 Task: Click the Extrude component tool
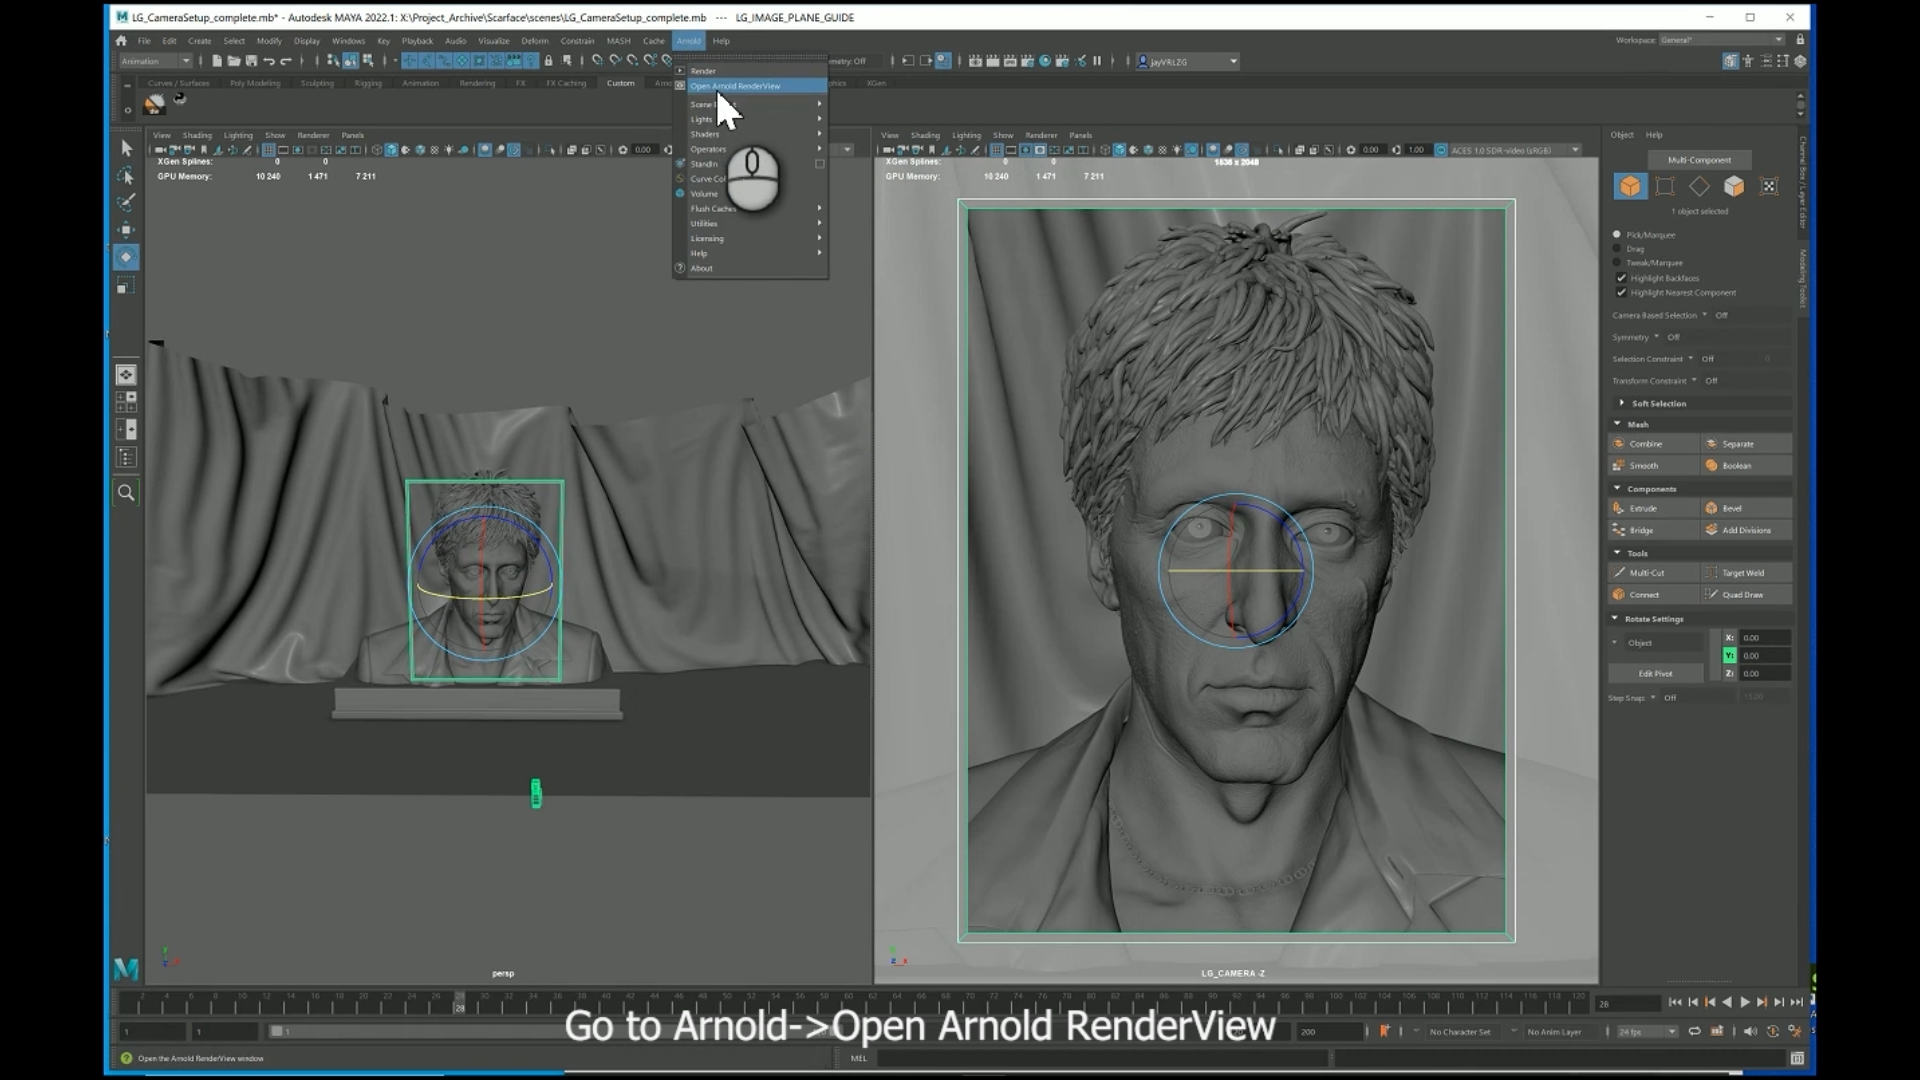point(1643,508)
